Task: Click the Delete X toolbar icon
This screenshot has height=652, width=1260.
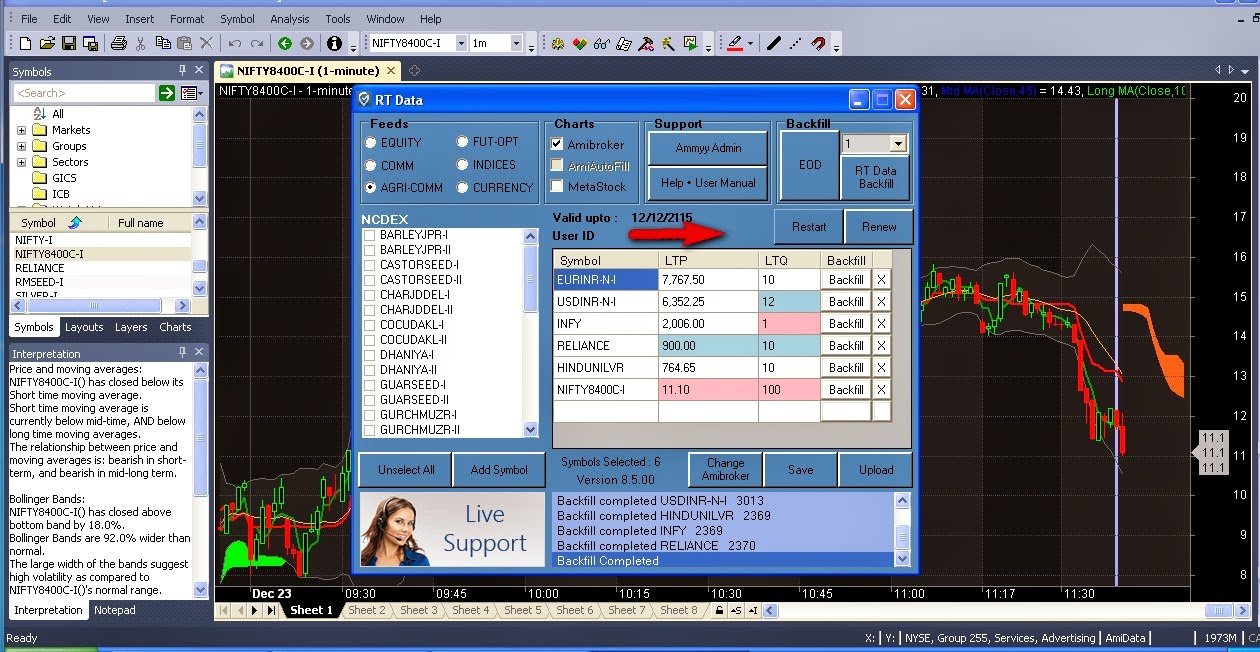Action: tap(207, 44)
